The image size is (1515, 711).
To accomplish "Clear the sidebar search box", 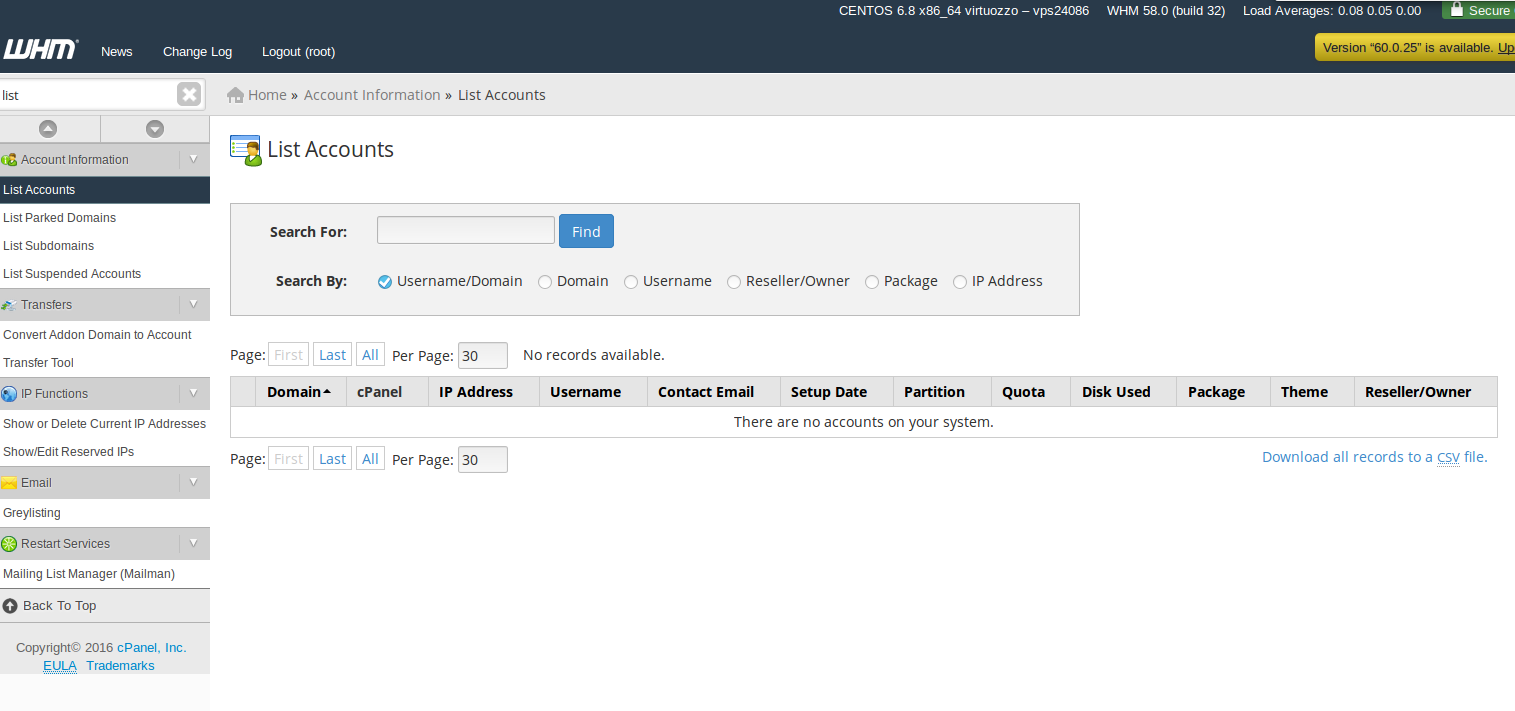I will point(189,95).
